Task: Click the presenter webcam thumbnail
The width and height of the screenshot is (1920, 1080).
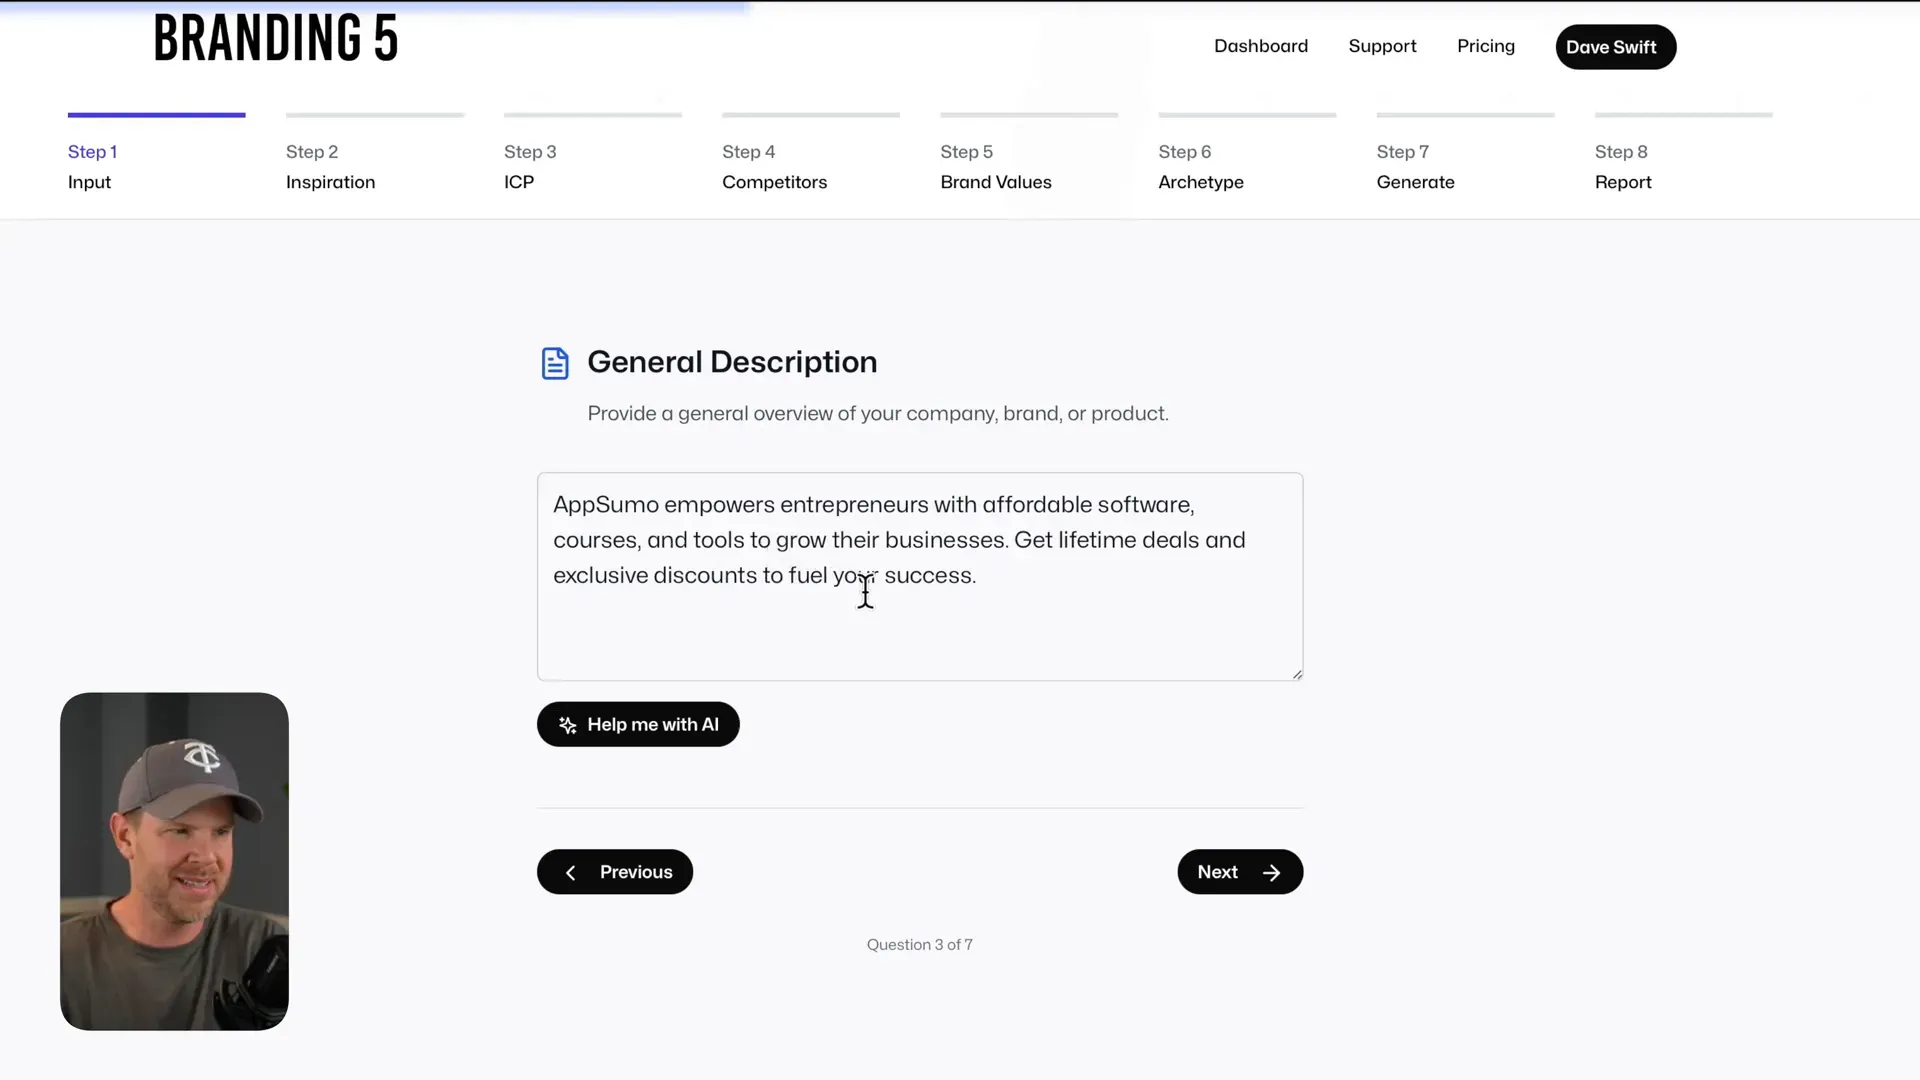Action: (174, 861)
